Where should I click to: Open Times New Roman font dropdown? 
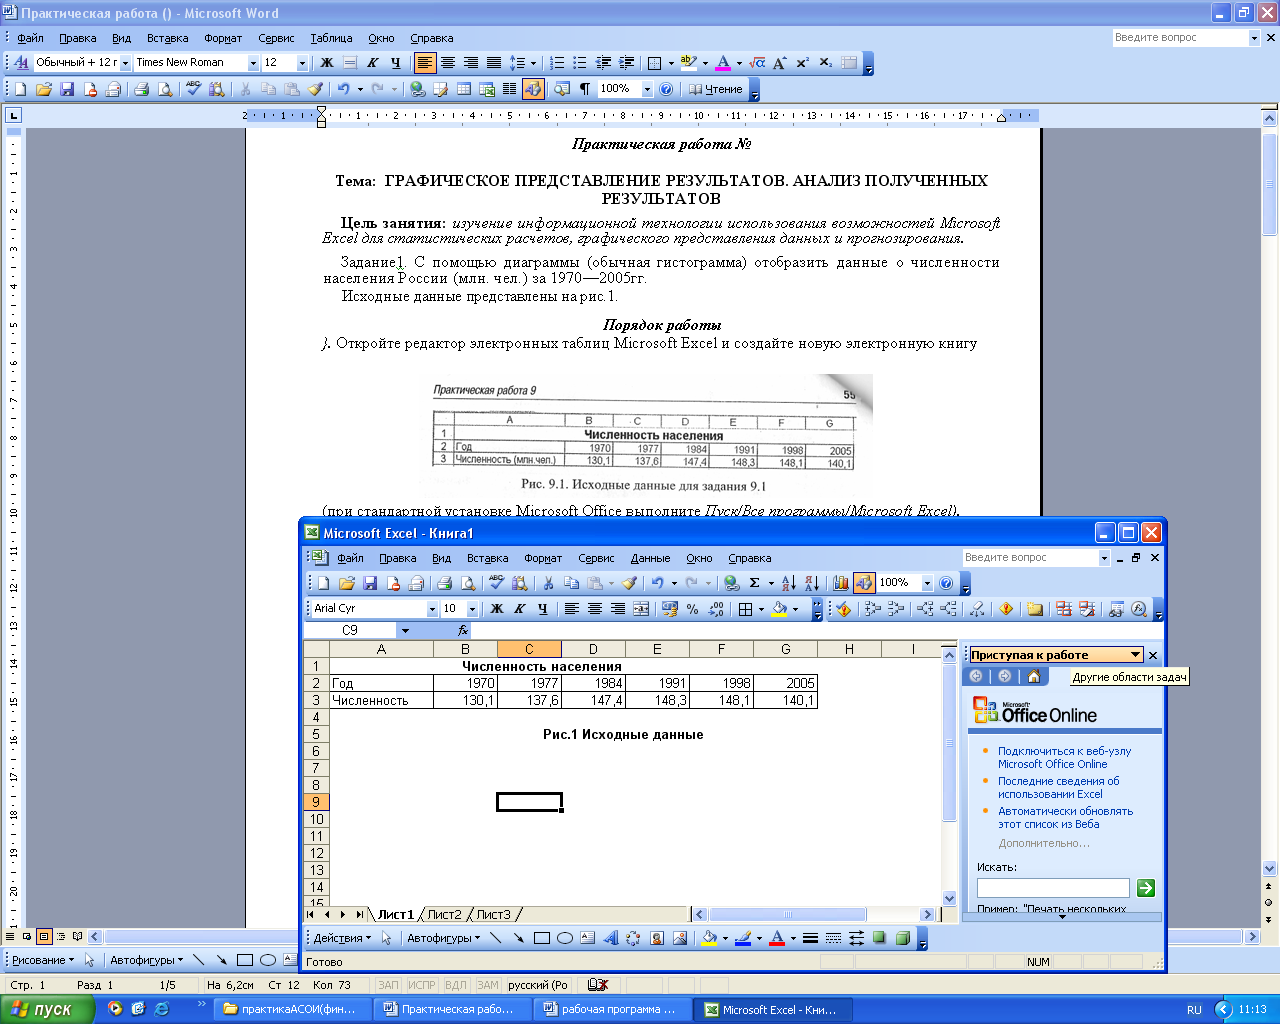(x=253, y=62)
